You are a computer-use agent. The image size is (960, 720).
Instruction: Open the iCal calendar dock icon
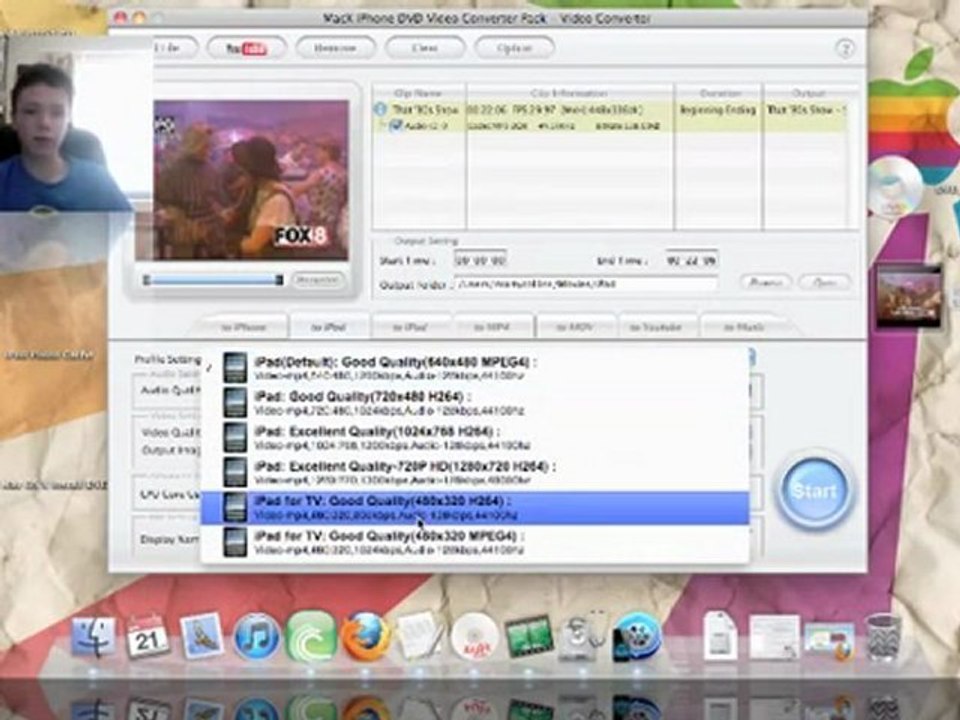146,637
